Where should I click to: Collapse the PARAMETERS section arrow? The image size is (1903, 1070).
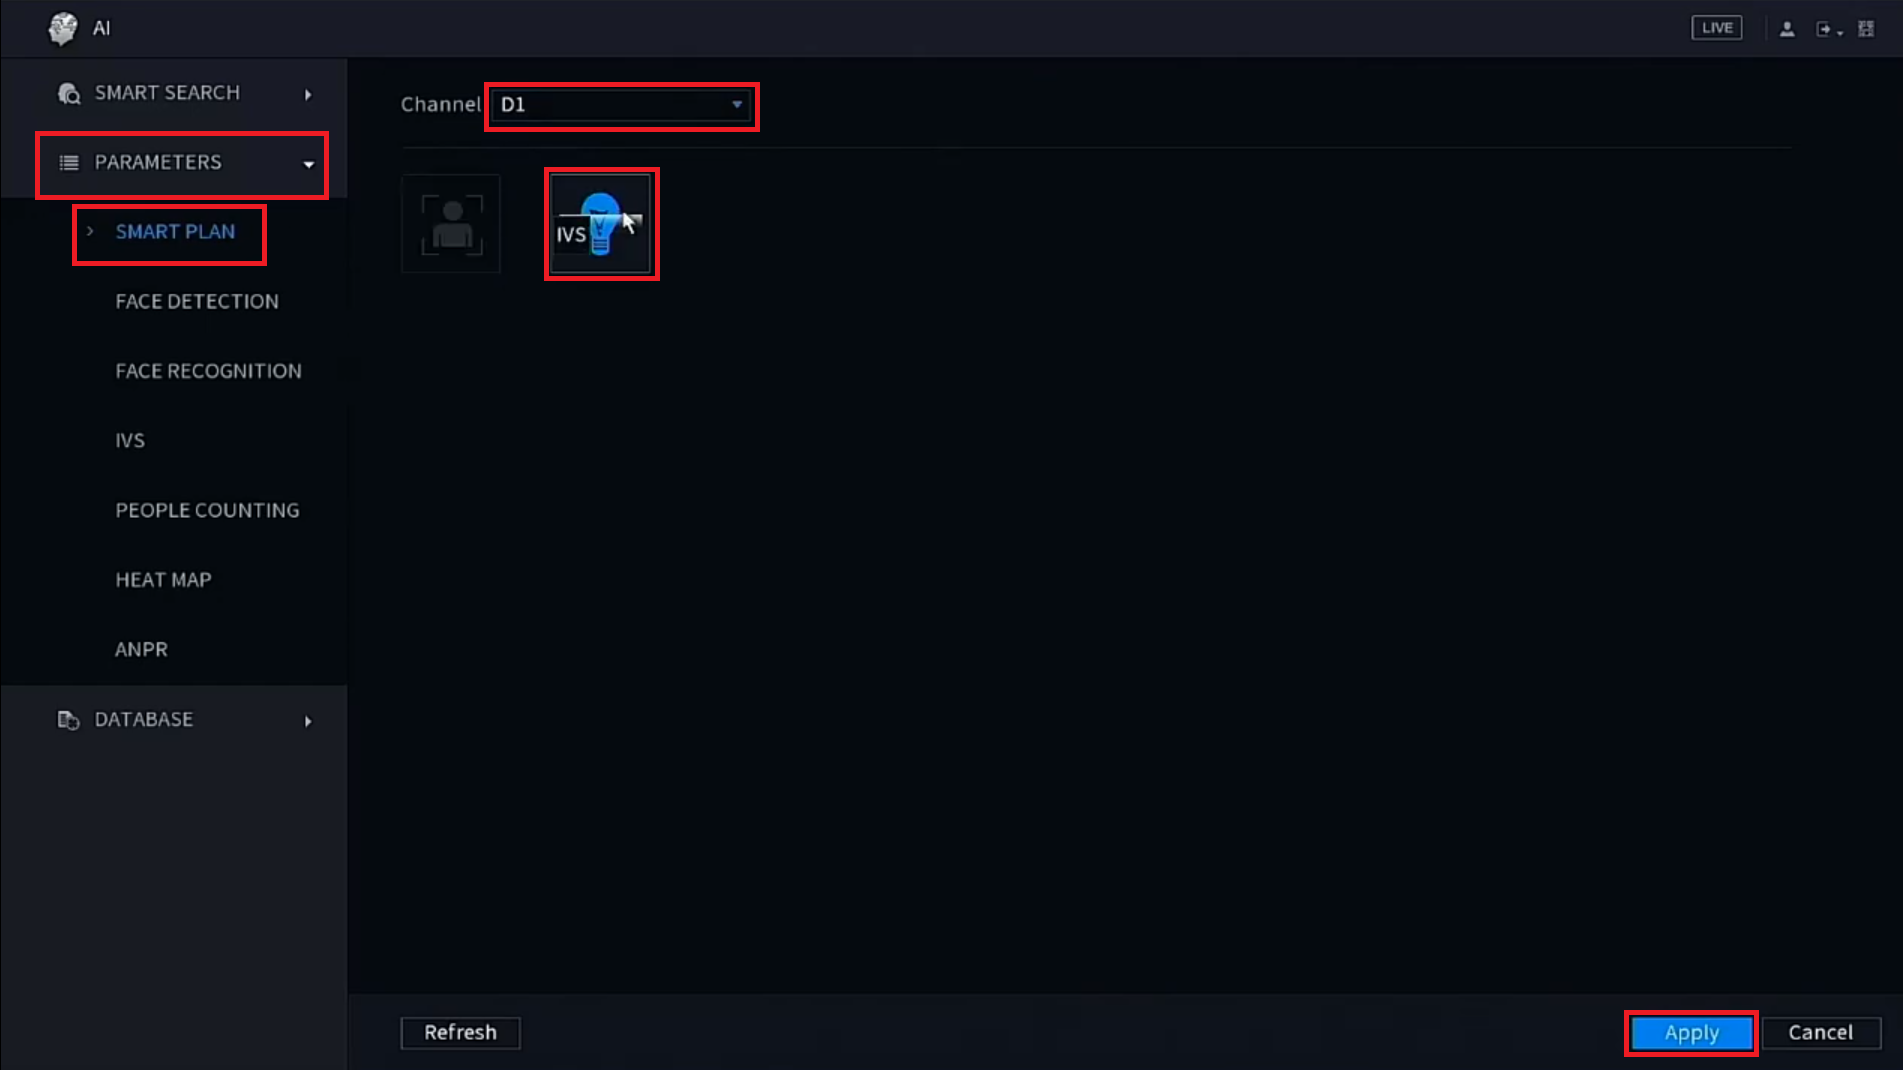pos(309,164)
